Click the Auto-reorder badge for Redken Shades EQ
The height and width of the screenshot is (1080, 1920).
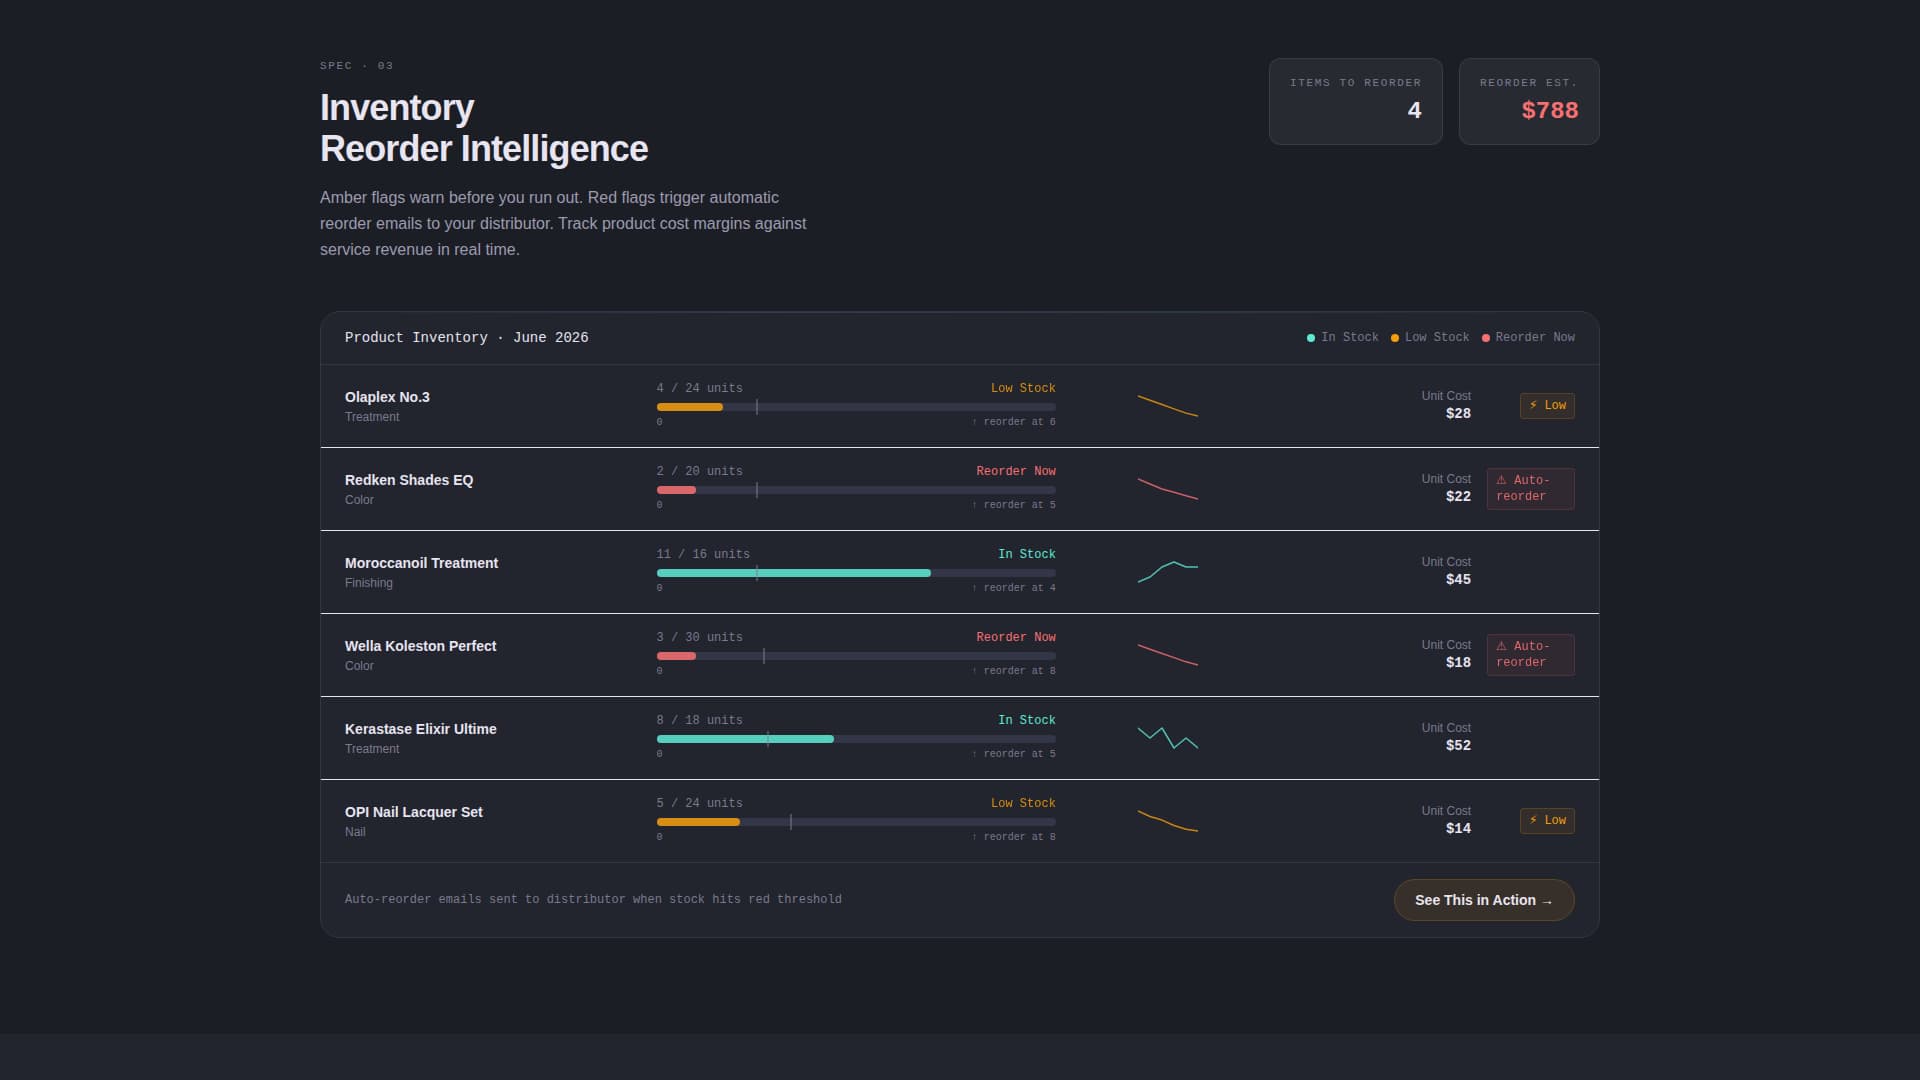[1531, 489]
